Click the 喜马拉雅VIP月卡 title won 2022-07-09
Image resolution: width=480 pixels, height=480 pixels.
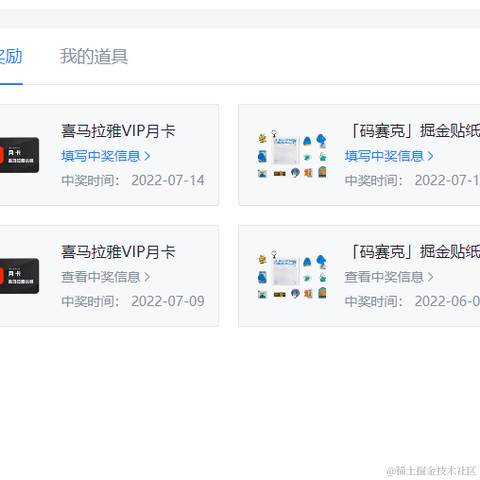pyautogui.click(x=118, y=252)
